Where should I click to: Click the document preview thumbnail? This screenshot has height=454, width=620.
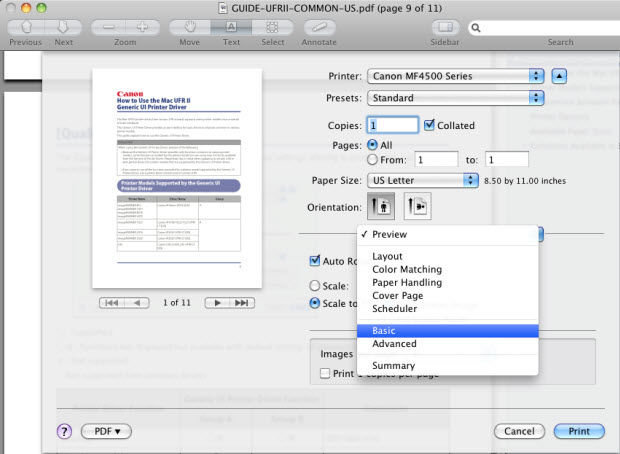tap(177, 178)
